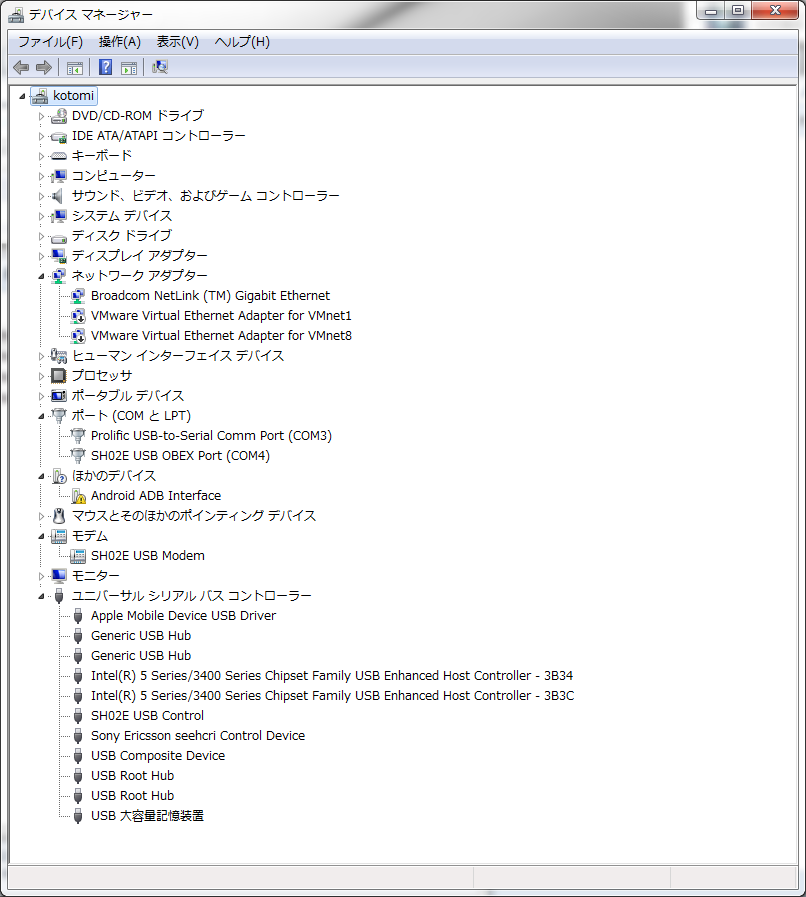Select the Android ADB Interface warning icon
The height and width of the screenshot is (897, 806).
coord(78,496)
